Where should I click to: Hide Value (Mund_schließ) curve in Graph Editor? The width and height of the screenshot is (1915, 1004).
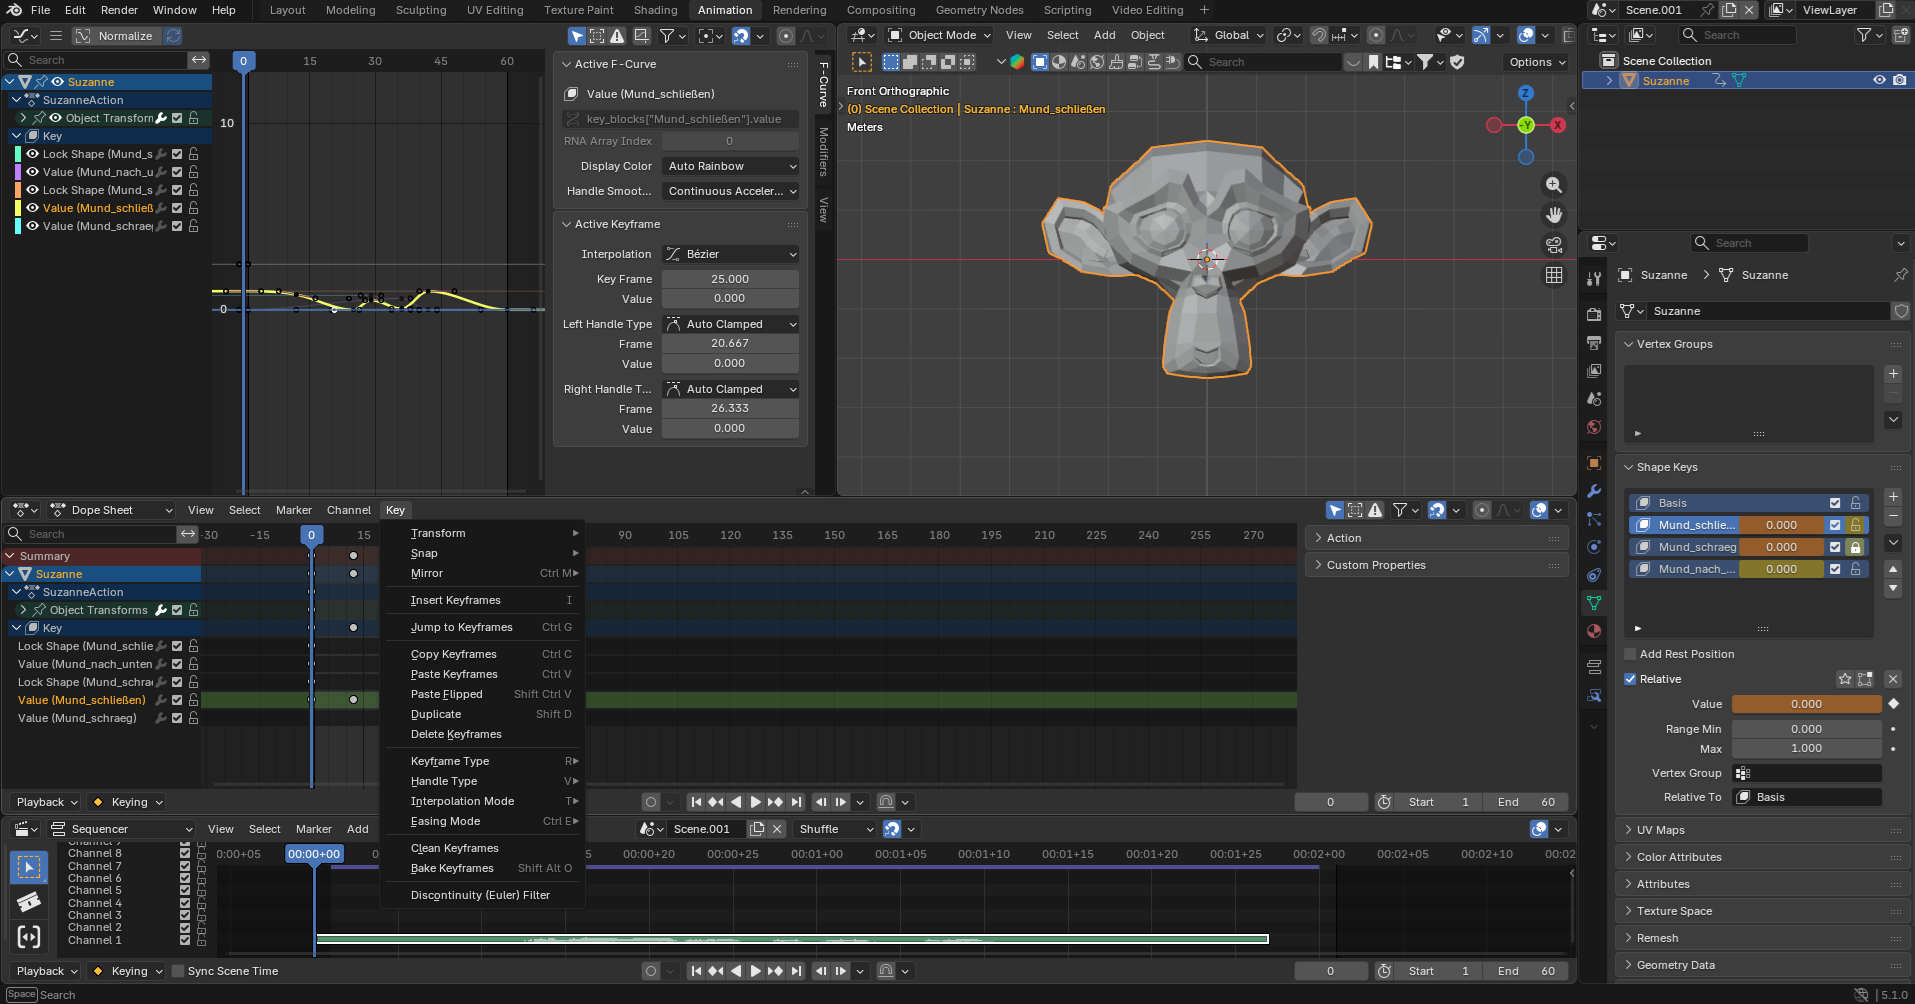pos(32,208)
